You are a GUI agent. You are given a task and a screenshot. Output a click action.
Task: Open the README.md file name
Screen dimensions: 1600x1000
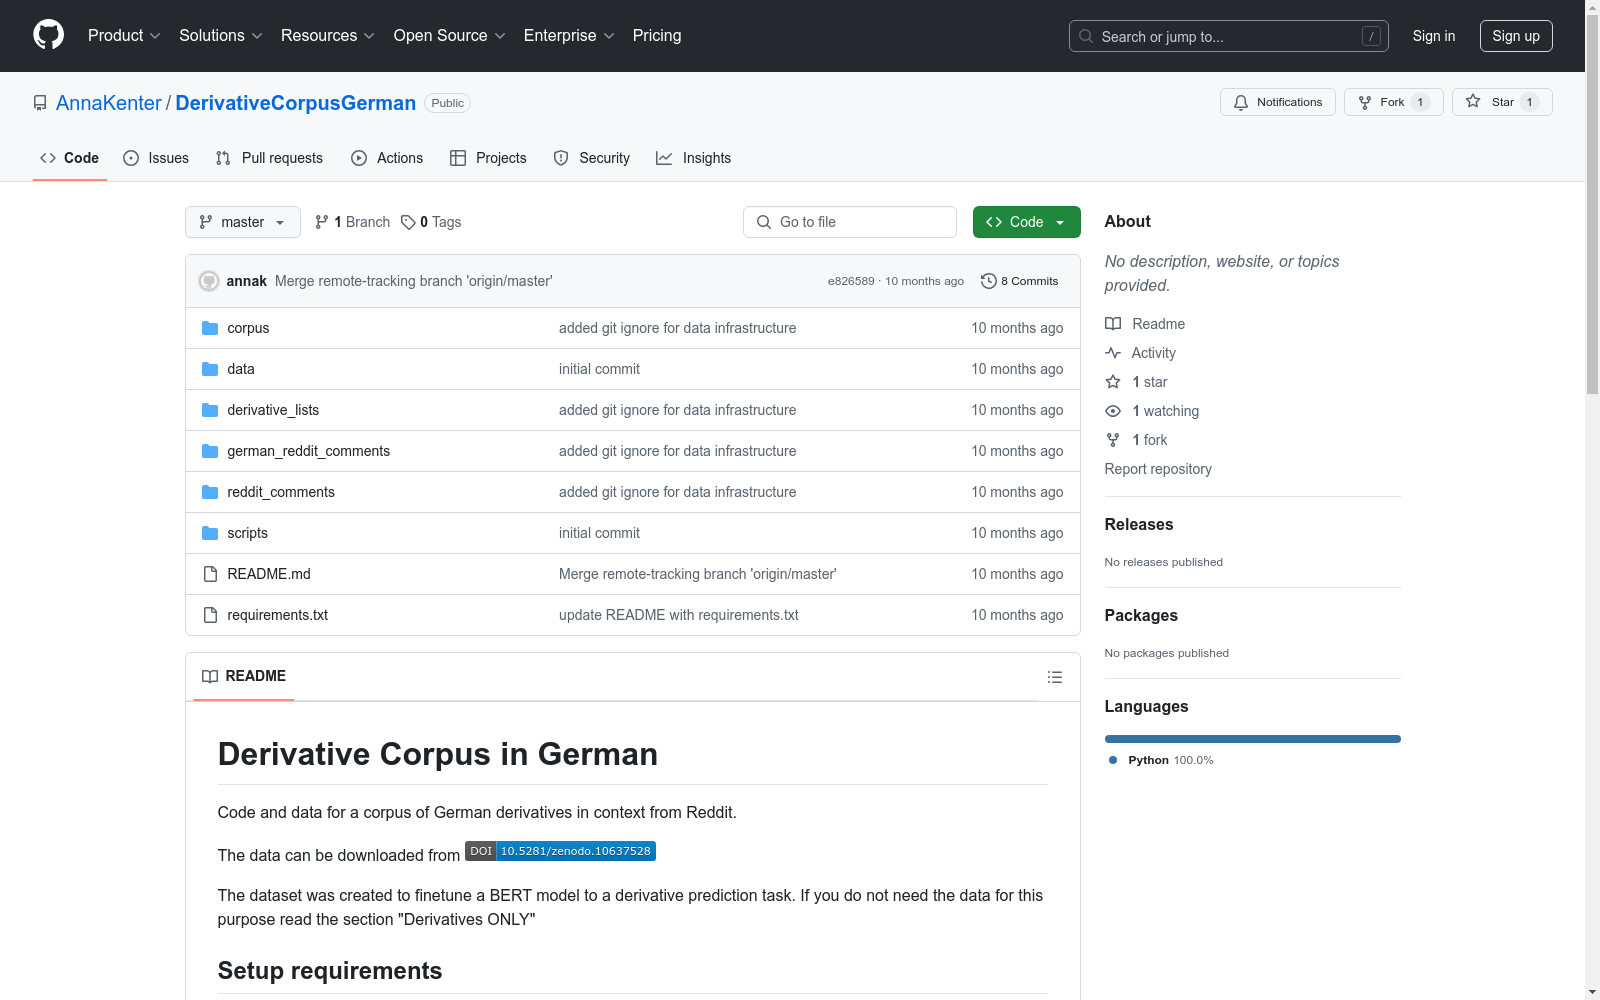point(269,574)
